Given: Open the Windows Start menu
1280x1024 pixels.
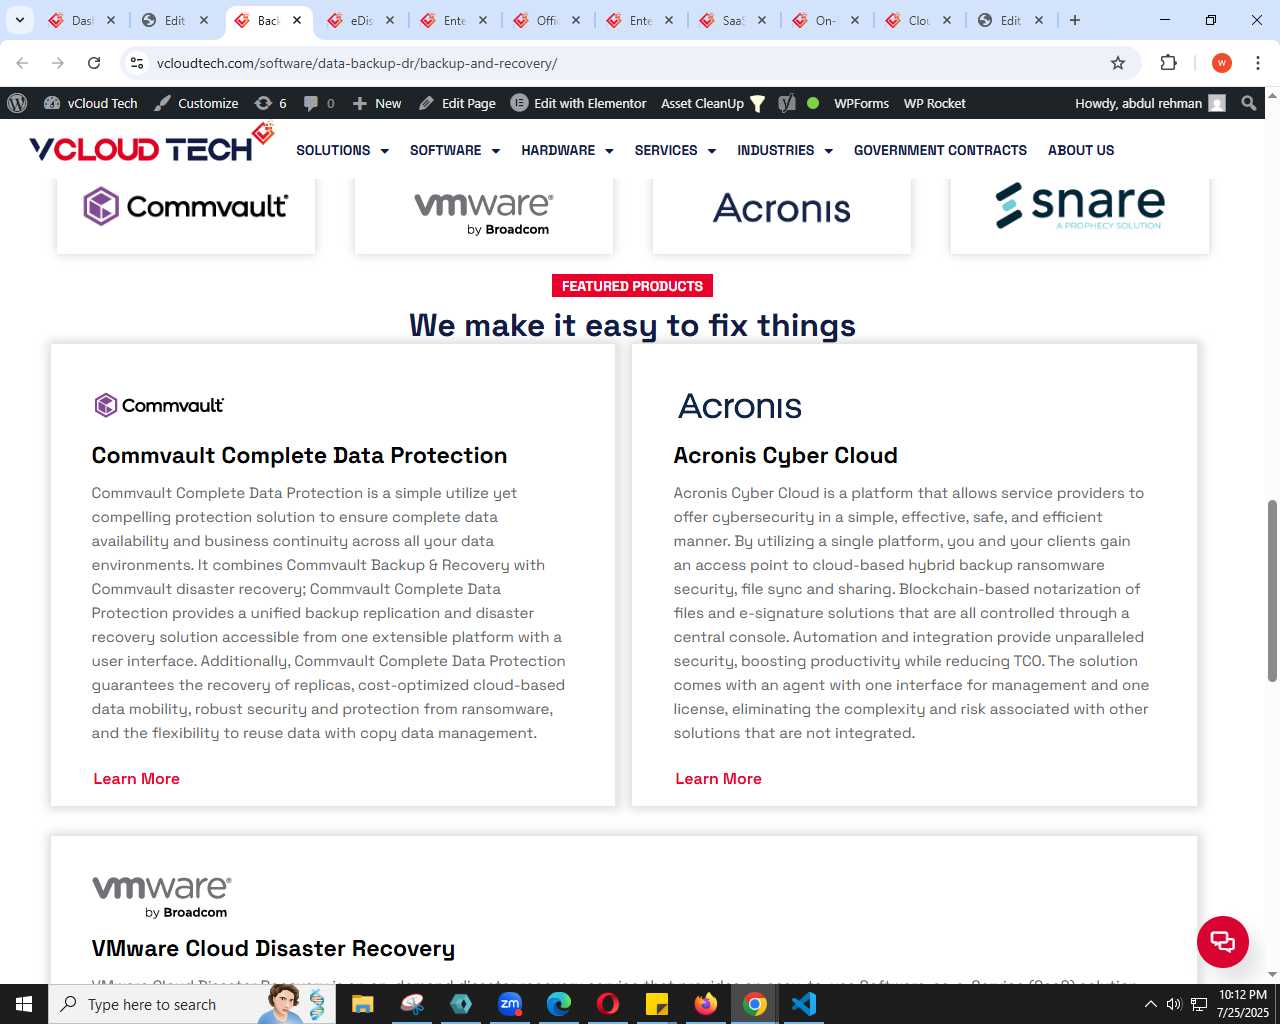Looking at the screenshot, I should point(24,1004).
